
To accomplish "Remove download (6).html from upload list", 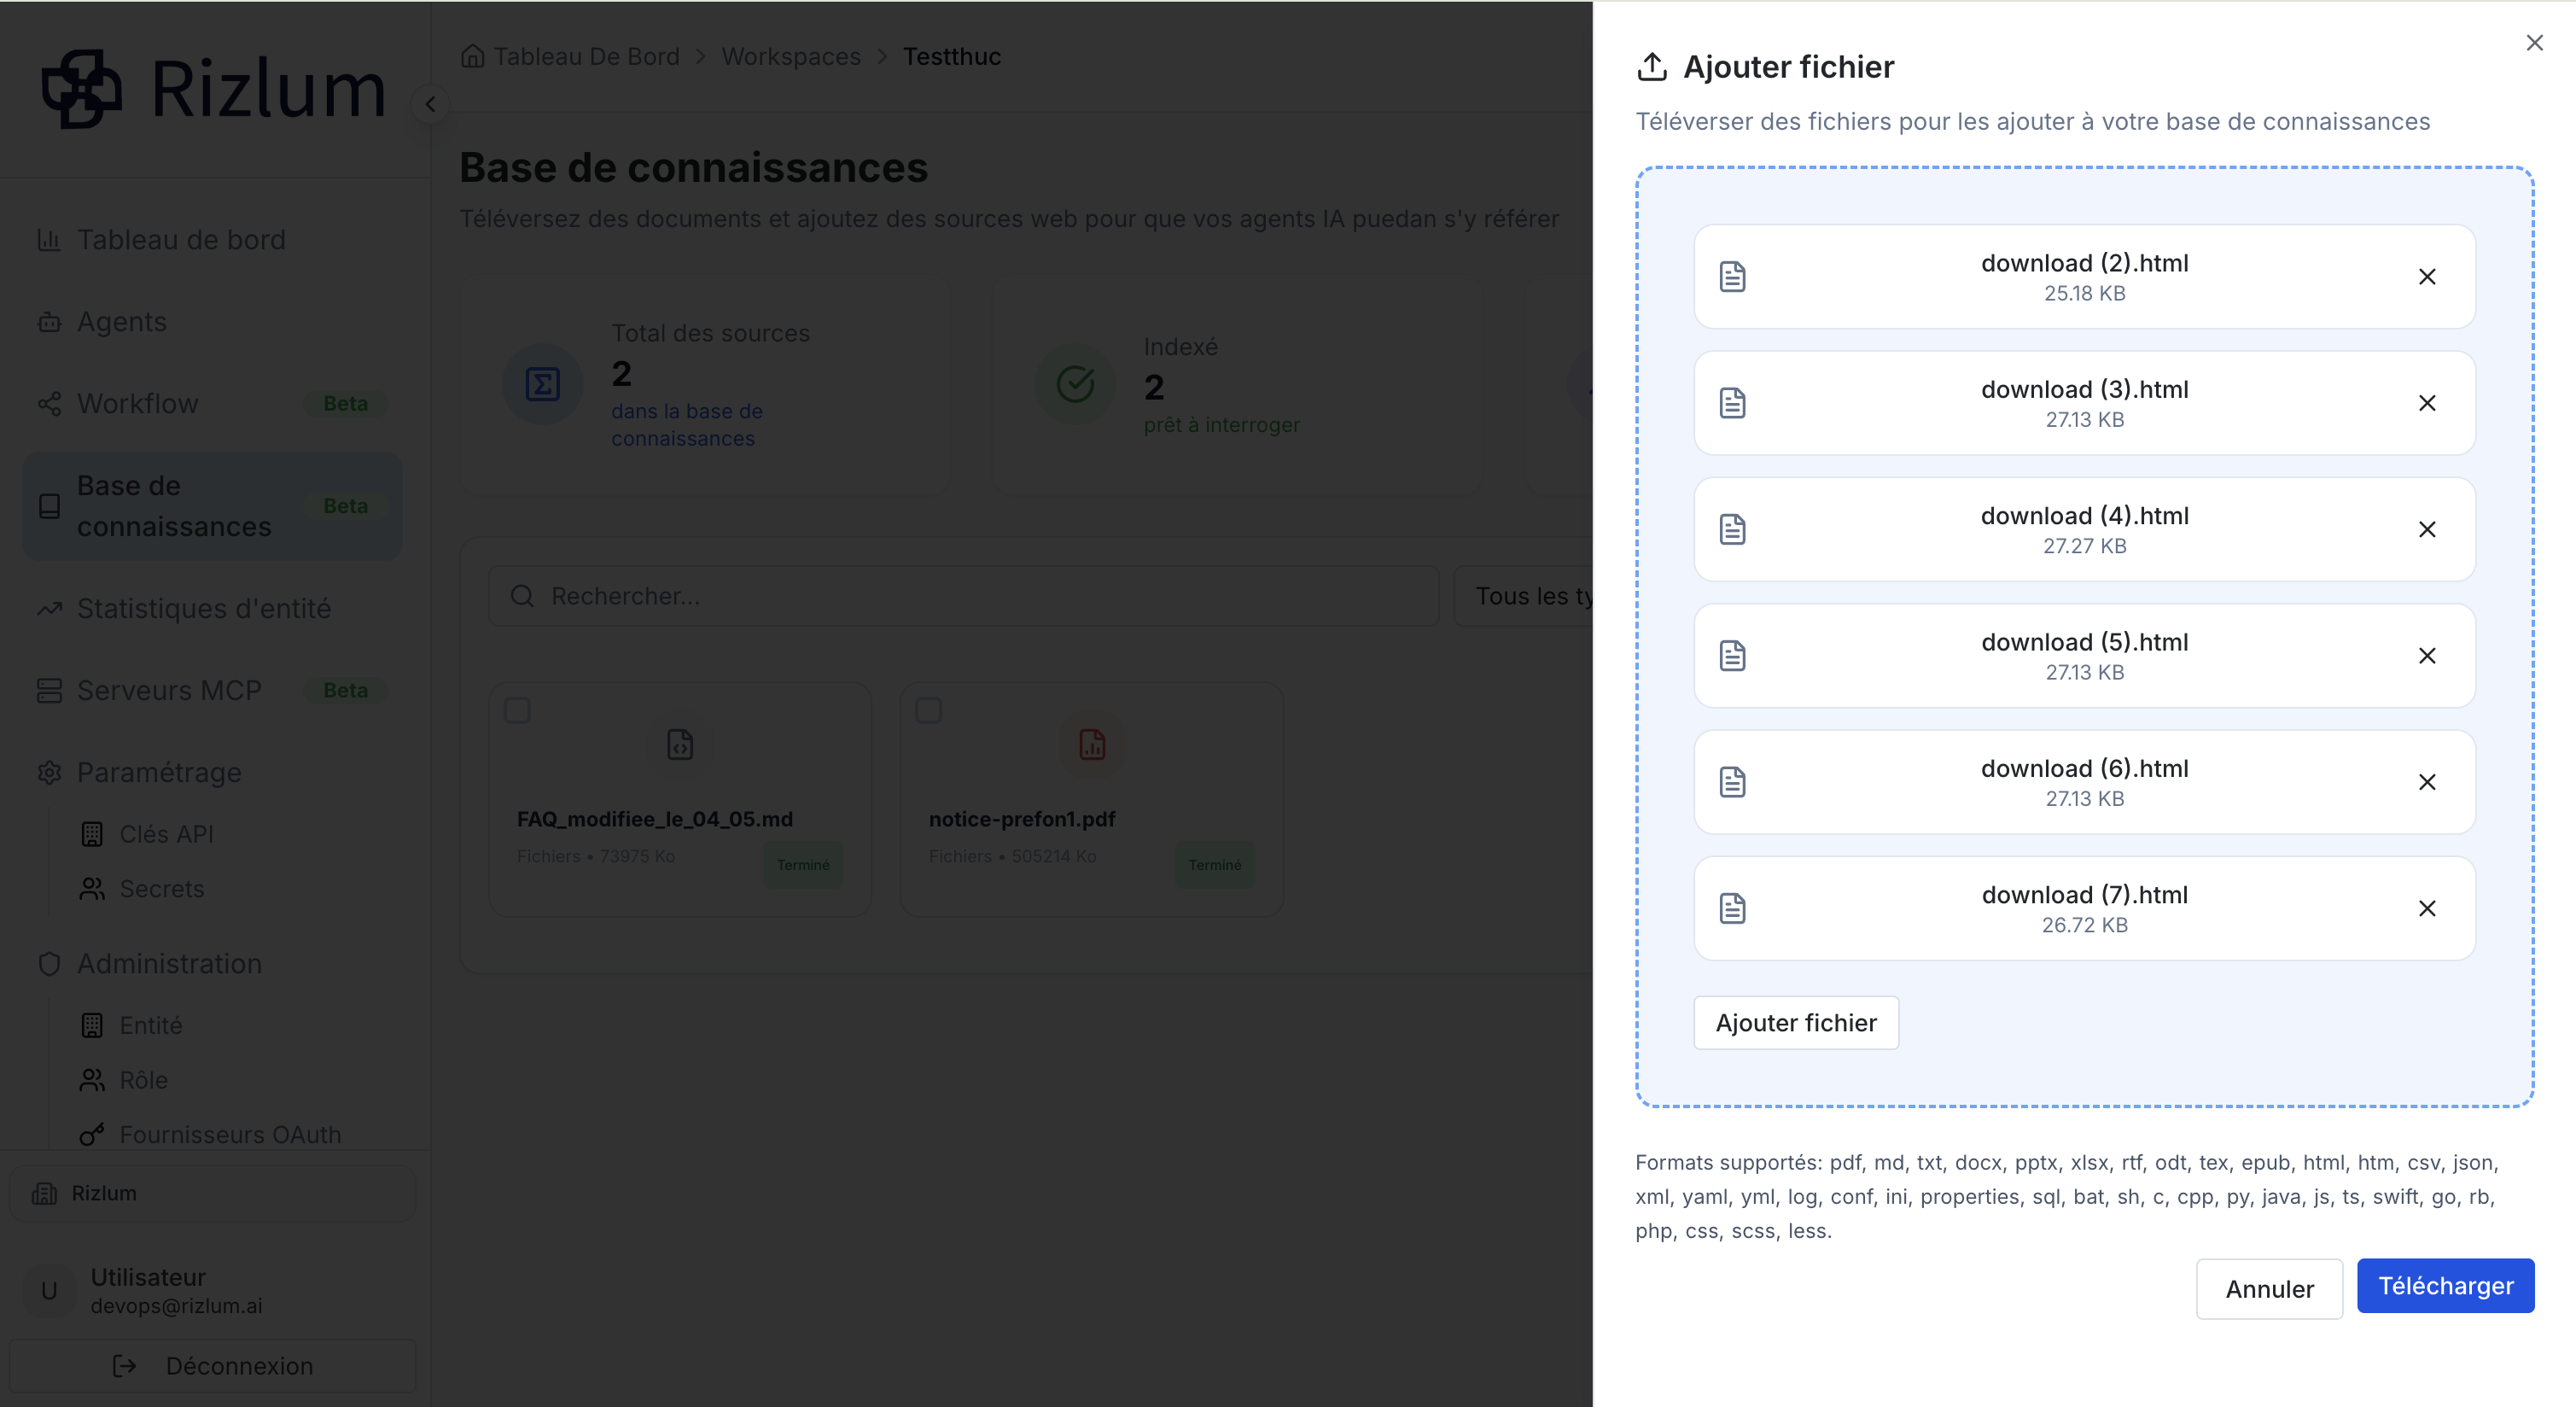I will point(2427,782).
